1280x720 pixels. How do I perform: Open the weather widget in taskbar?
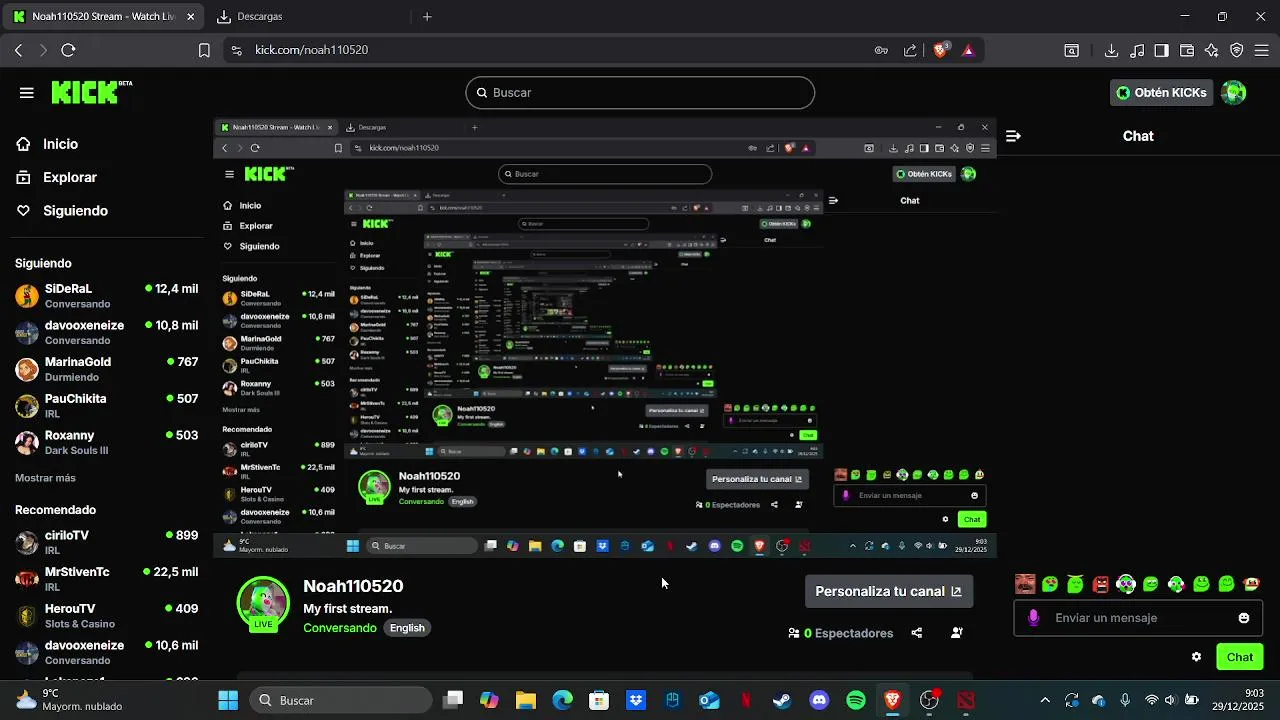click(x=68, y=700)
